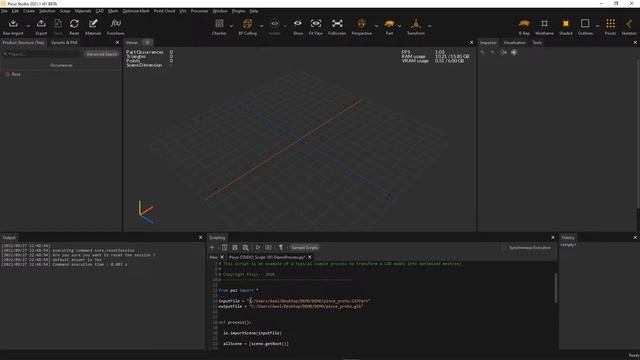Viewport: 640px width, 360px height.
Task: Click the Part selection mode icon
Action: point(389,24)
